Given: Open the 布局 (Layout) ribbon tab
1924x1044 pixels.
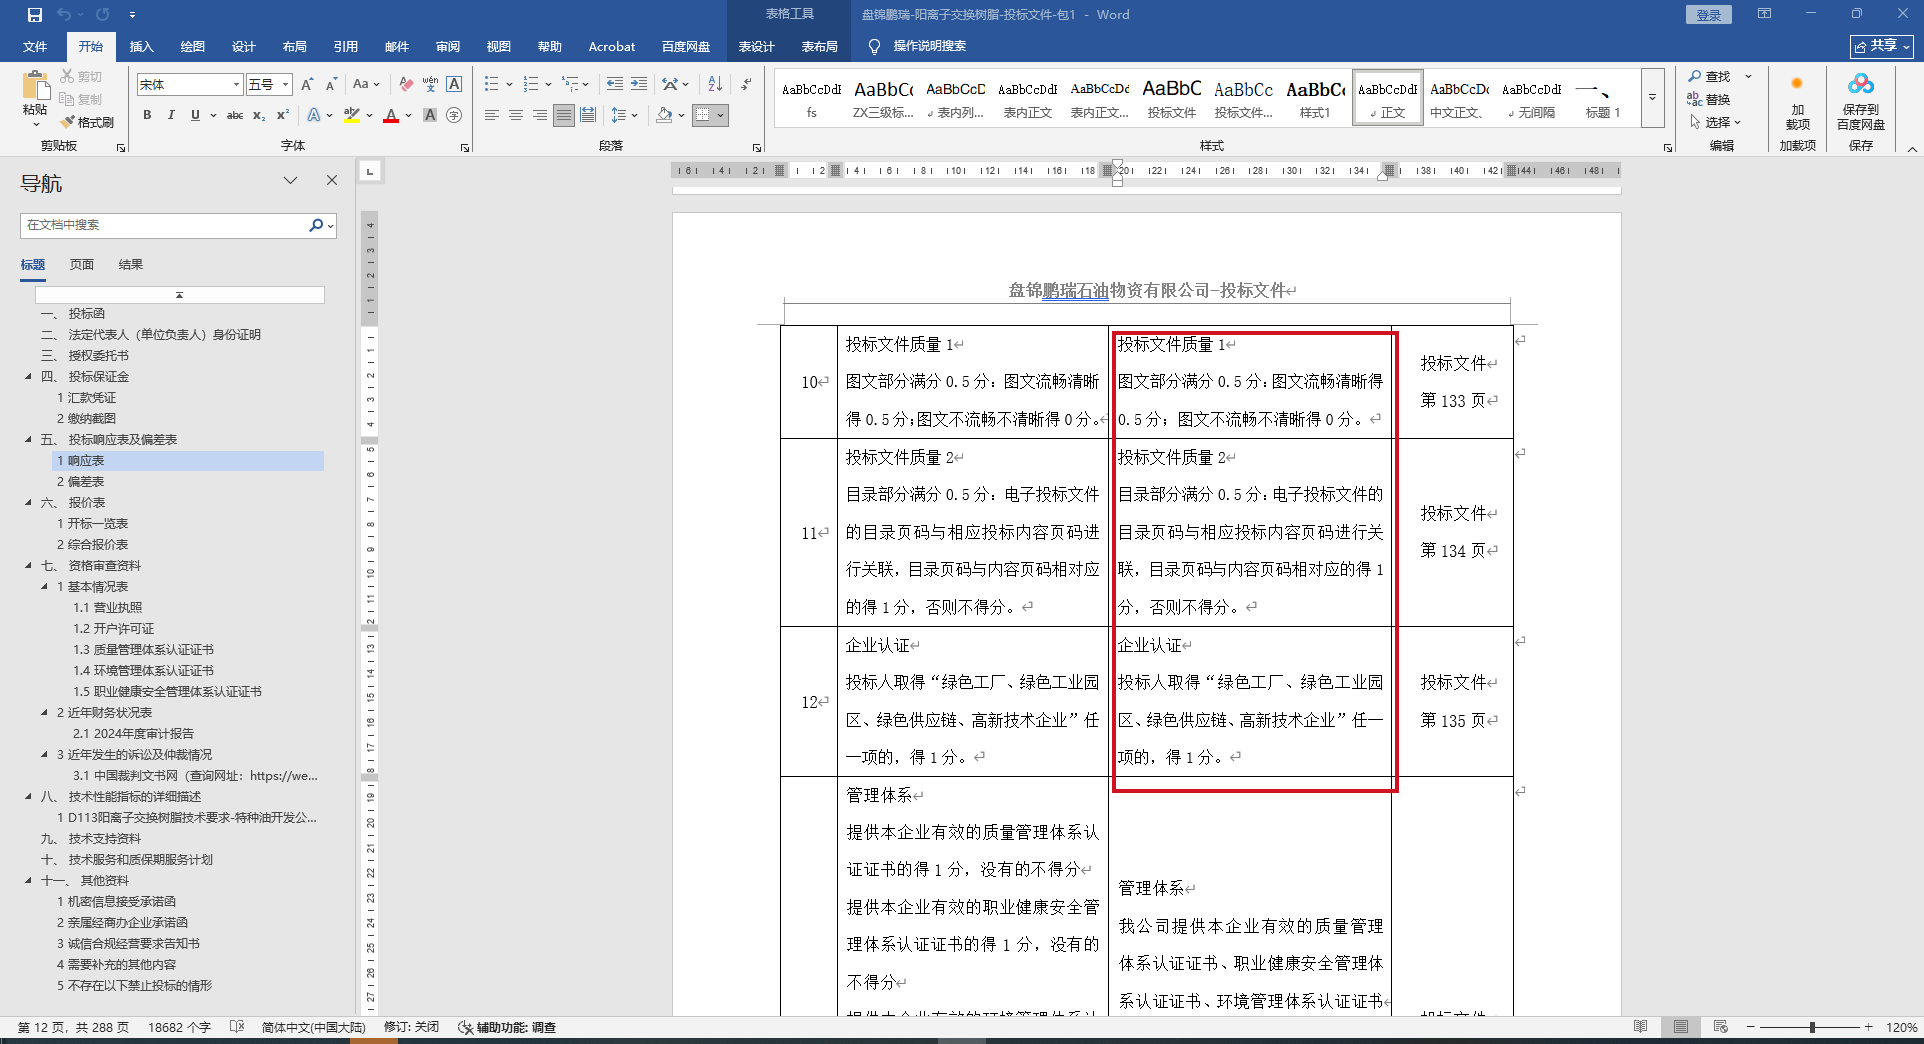Looking at the screenshot, I should pos(295,47).
